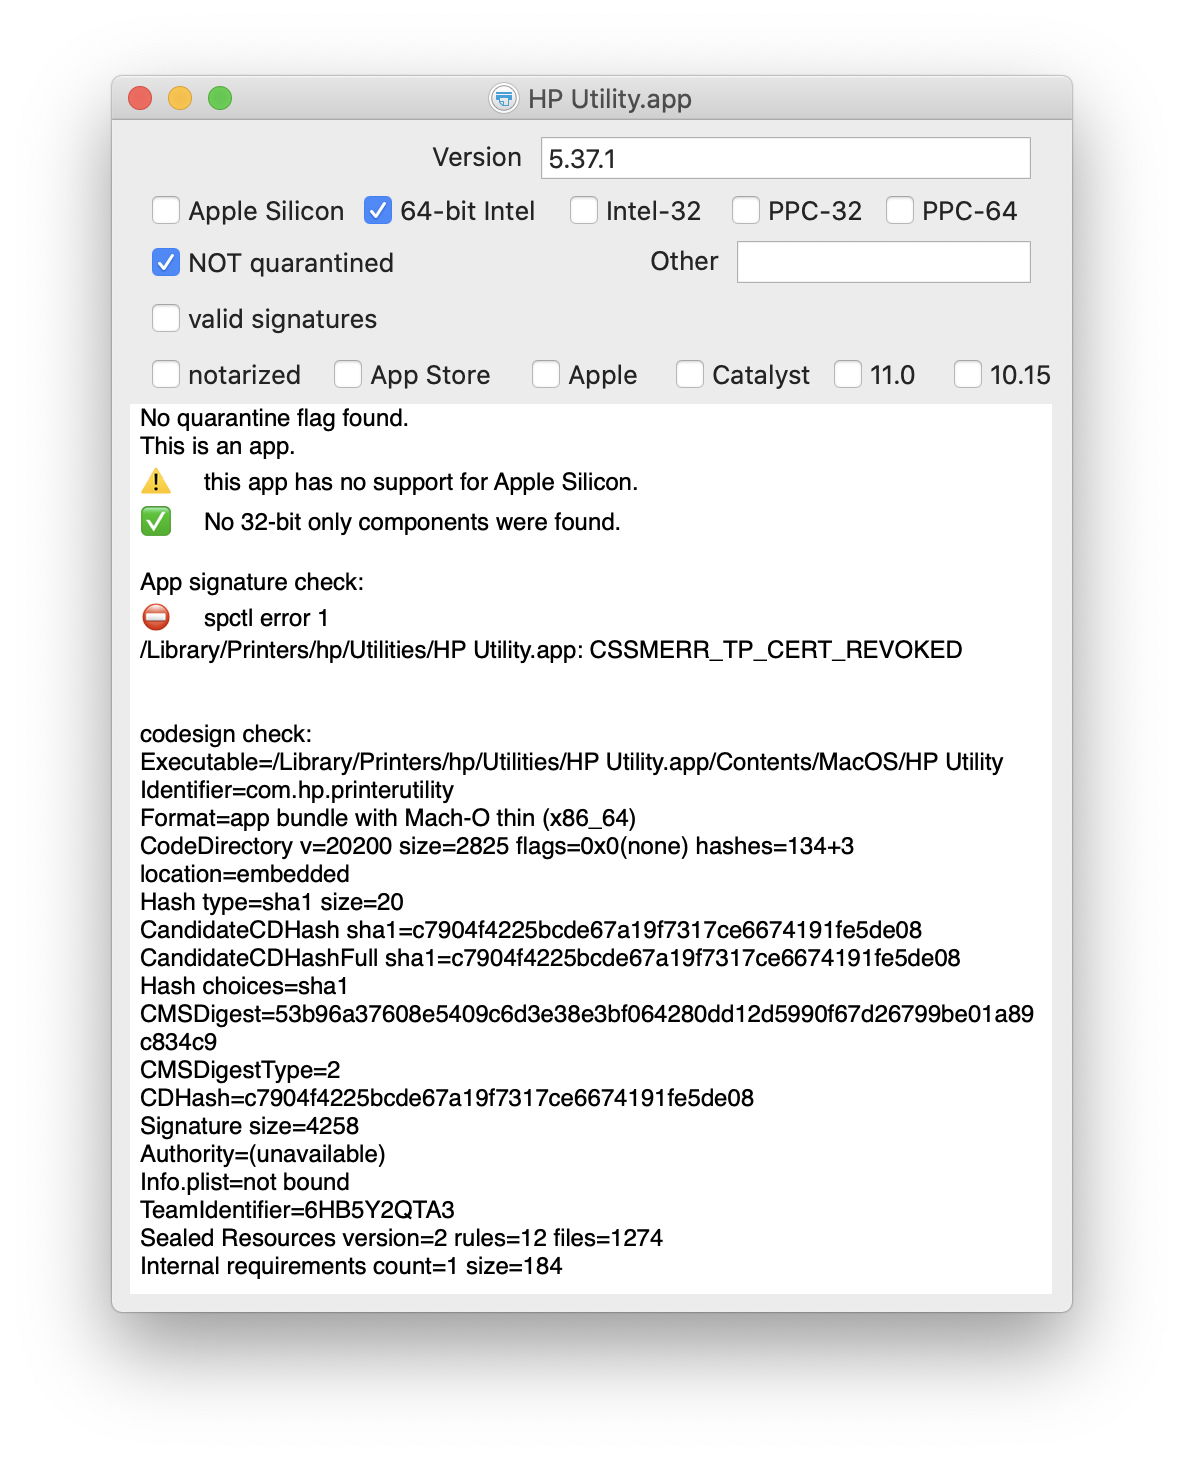Image resolution: width=1184 pixels, height=1460 pixels.
Task: Click 'no support for Apple Silicon' message
Action: coord(421,482)
